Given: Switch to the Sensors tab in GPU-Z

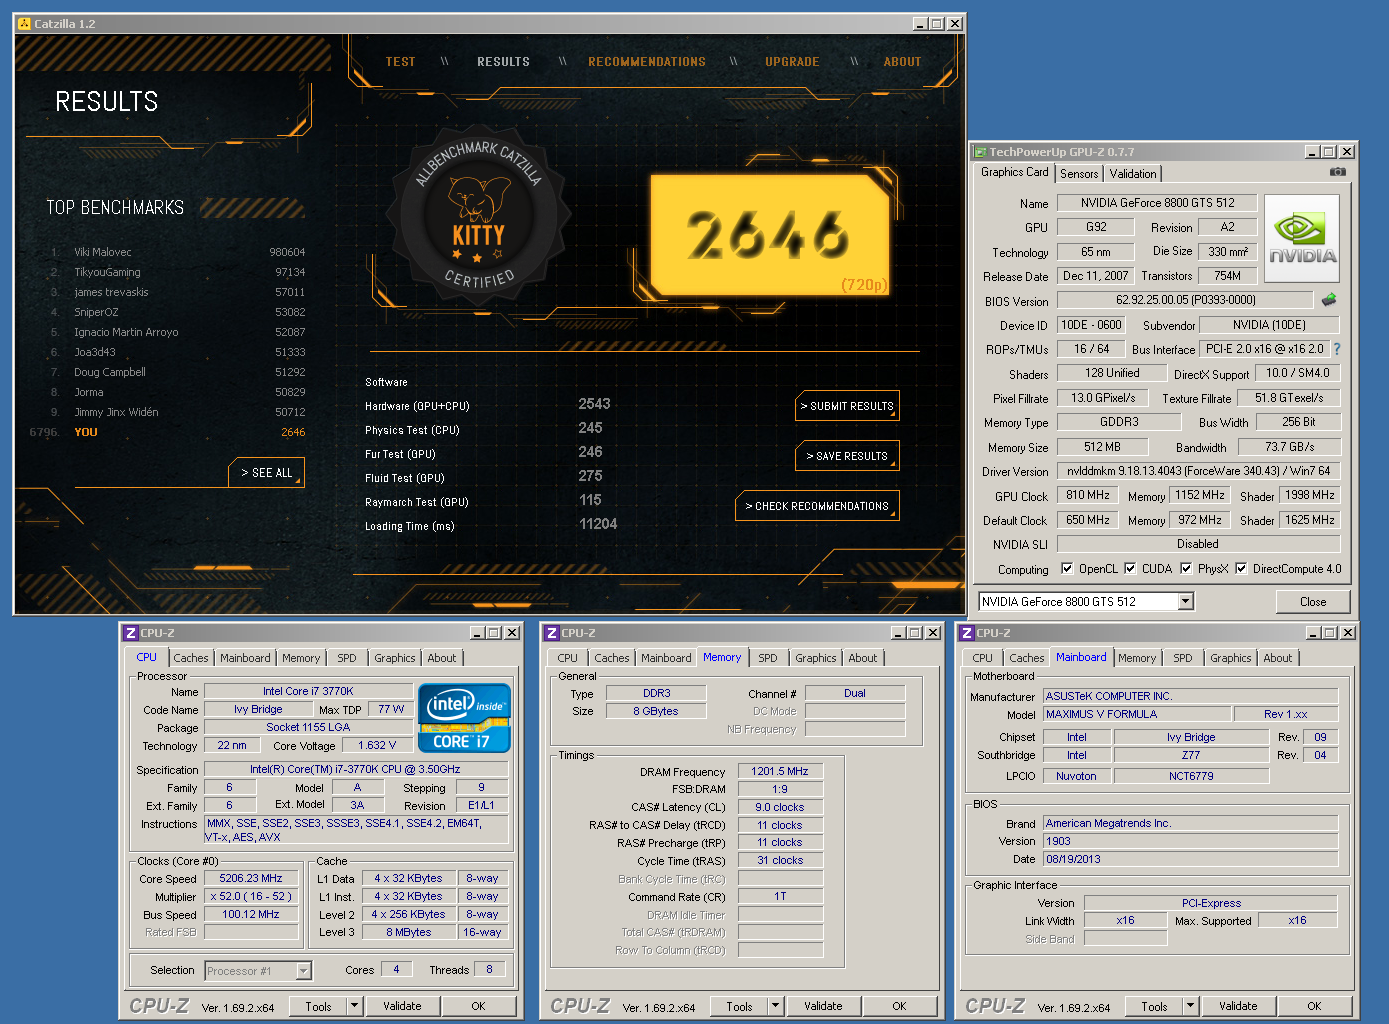Looking at the screenshot, I should click(1079, 173).
